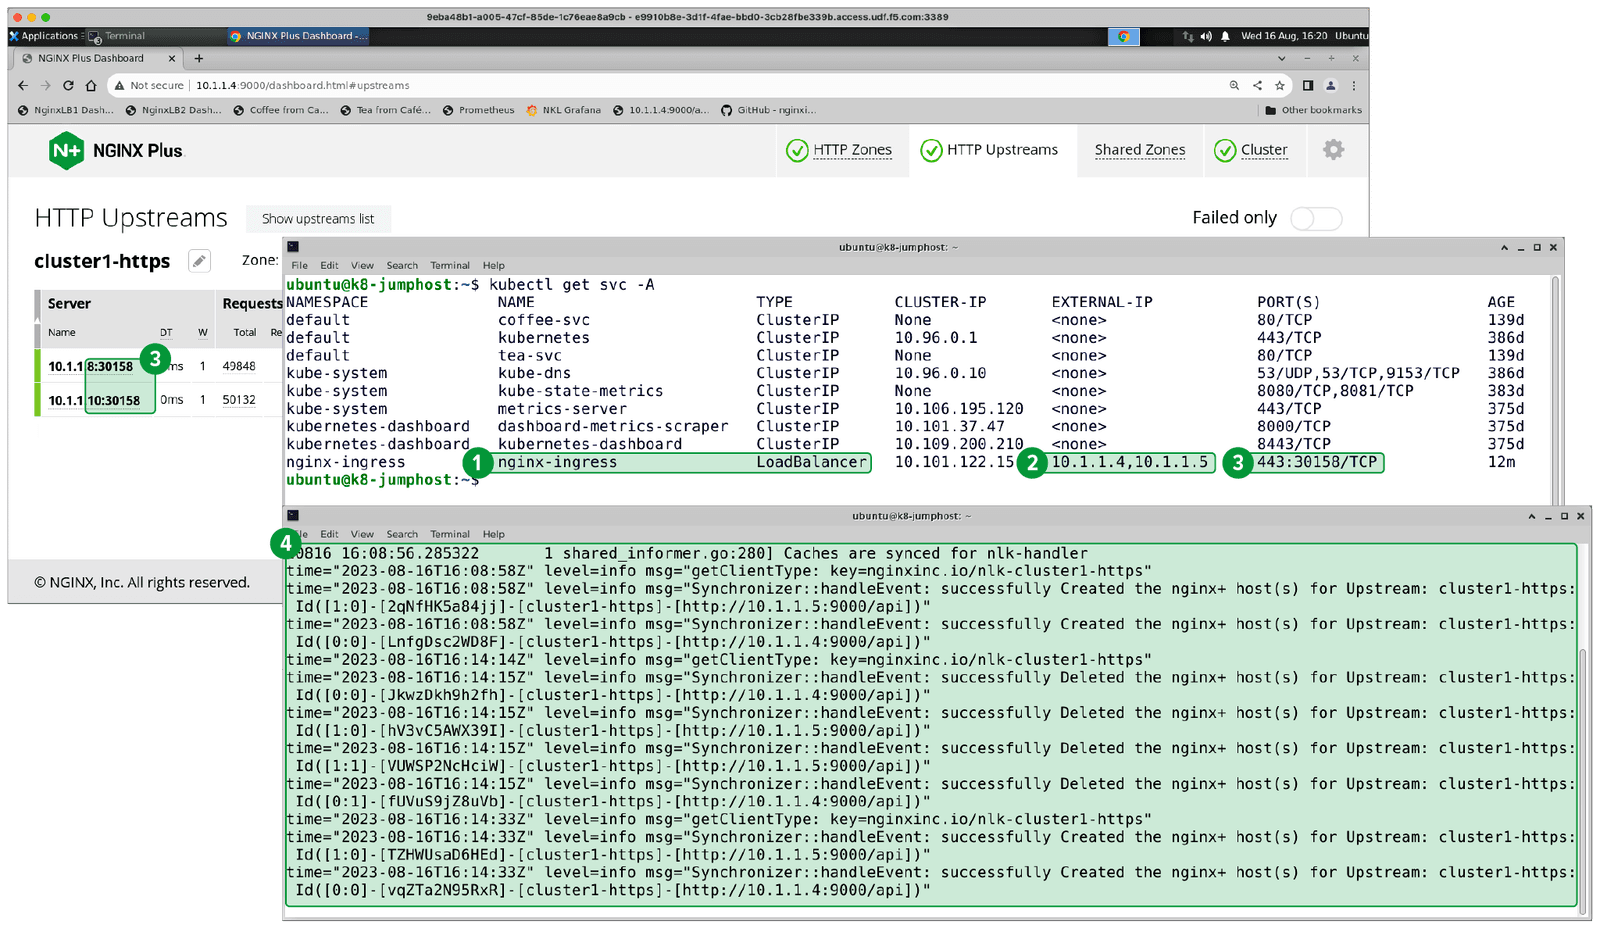
Task: Click the volume icon in the top bar
Action: pos(1205,36)
